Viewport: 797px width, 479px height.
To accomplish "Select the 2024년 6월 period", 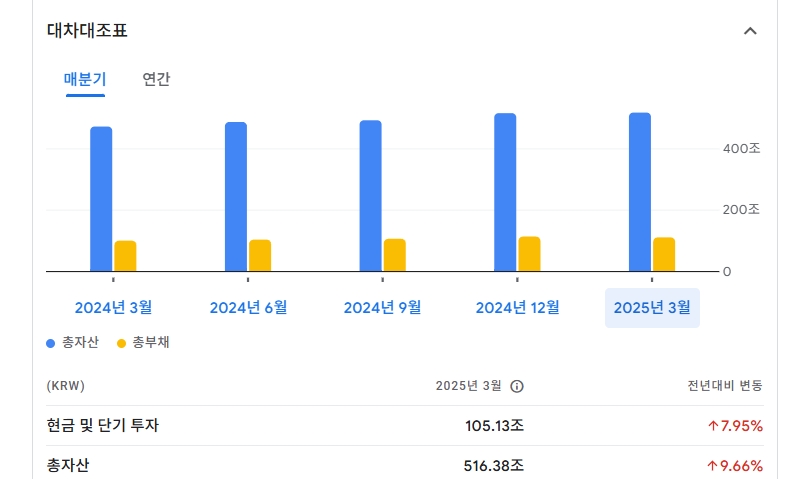I will point(248,308).
